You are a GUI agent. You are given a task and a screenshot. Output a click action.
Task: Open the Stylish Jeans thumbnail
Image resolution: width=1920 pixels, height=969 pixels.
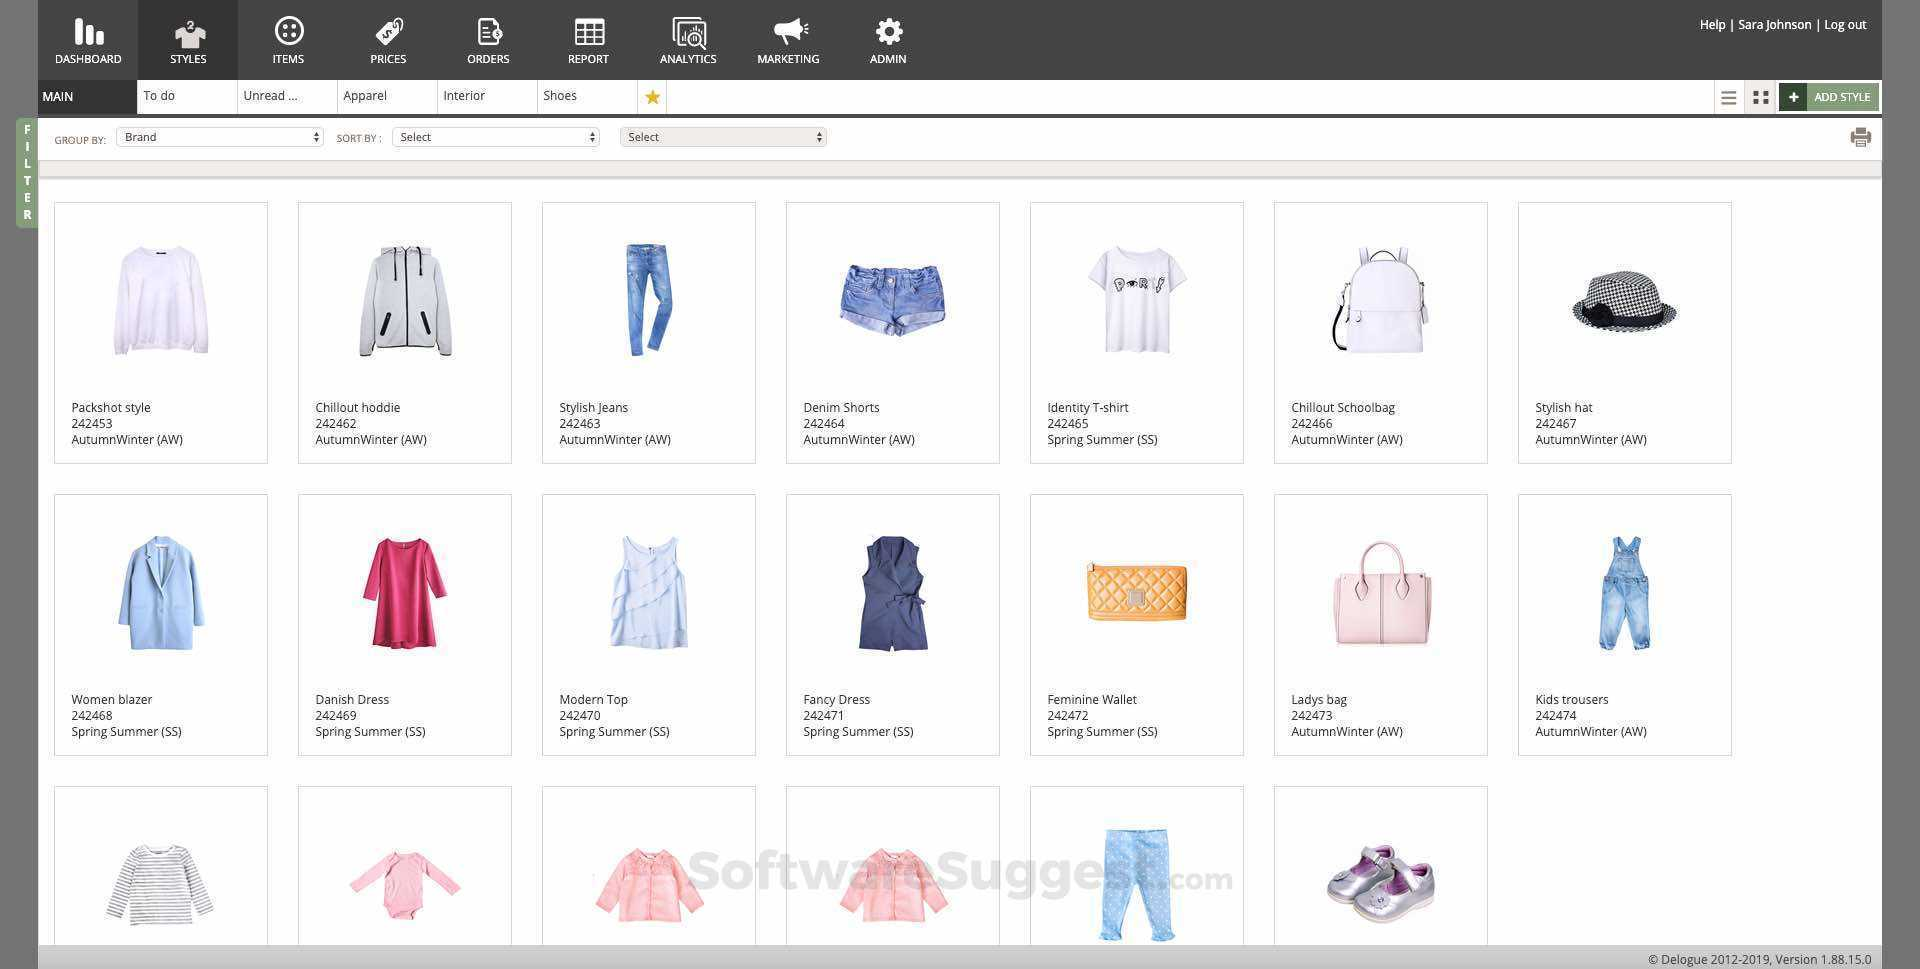click(649, 300)
